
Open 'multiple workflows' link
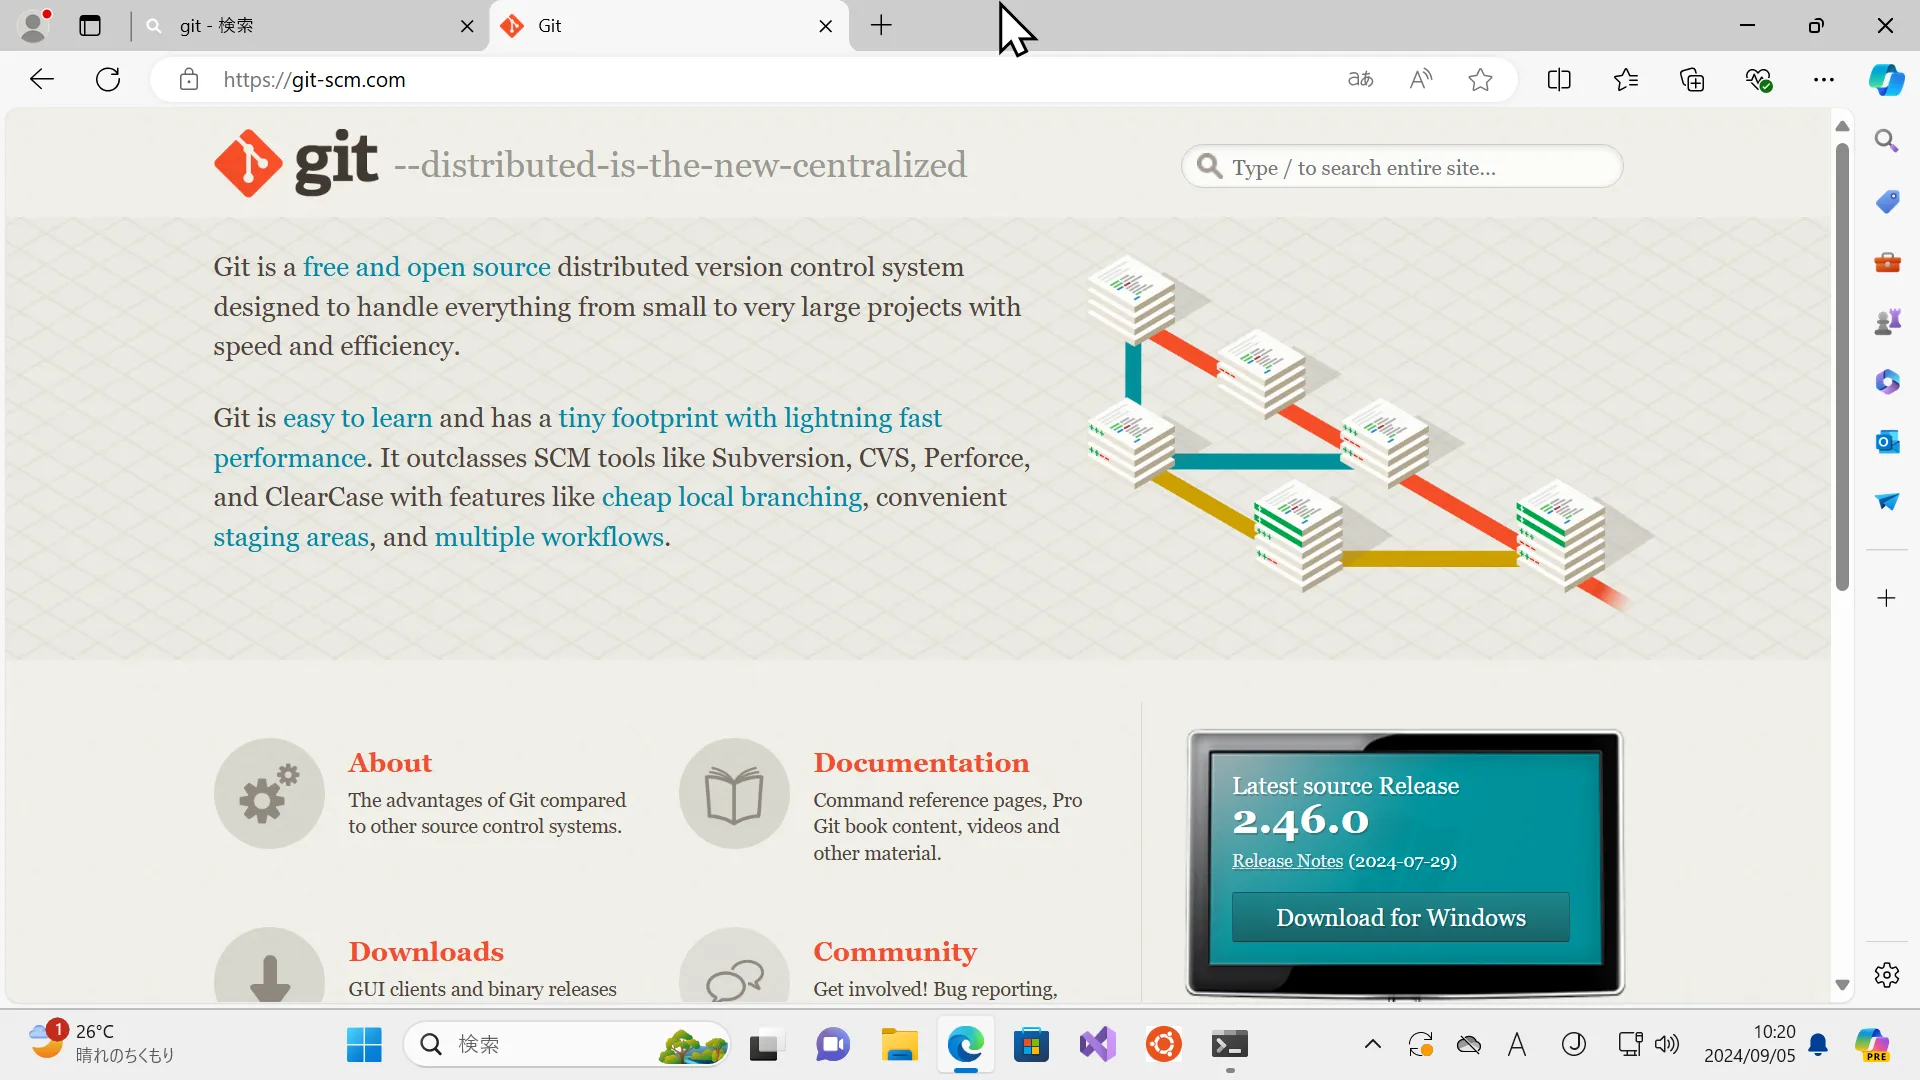pyautogui.click(x=549, y=537)
